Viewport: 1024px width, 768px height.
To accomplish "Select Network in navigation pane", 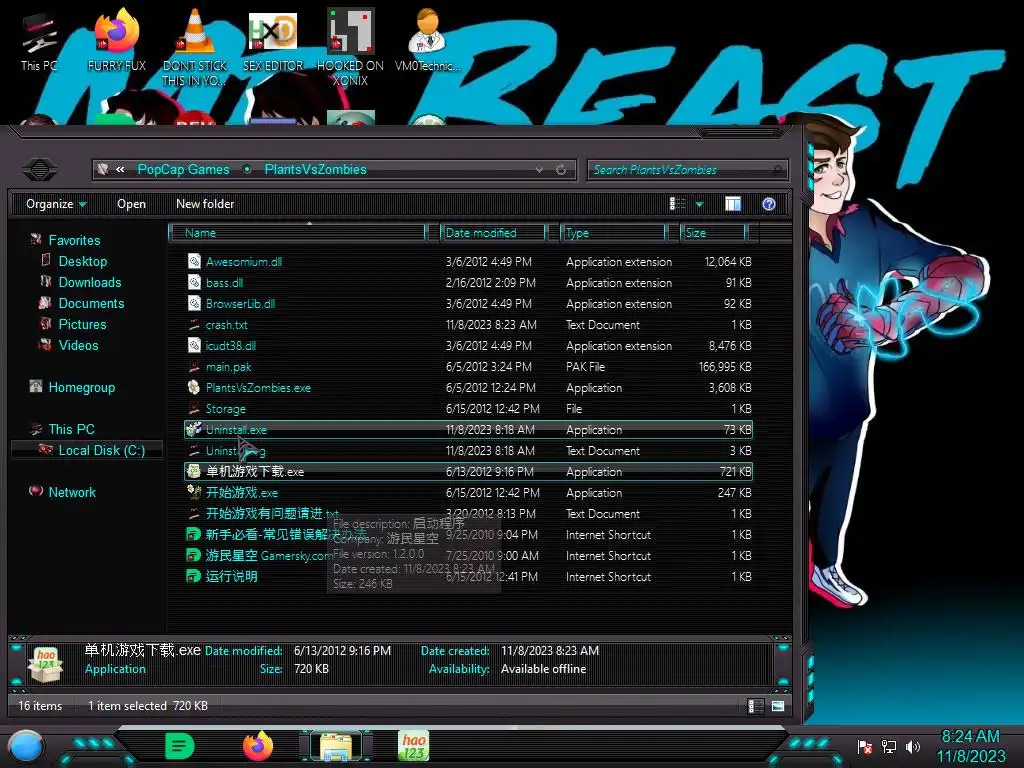I will click(x=72, y=492).
